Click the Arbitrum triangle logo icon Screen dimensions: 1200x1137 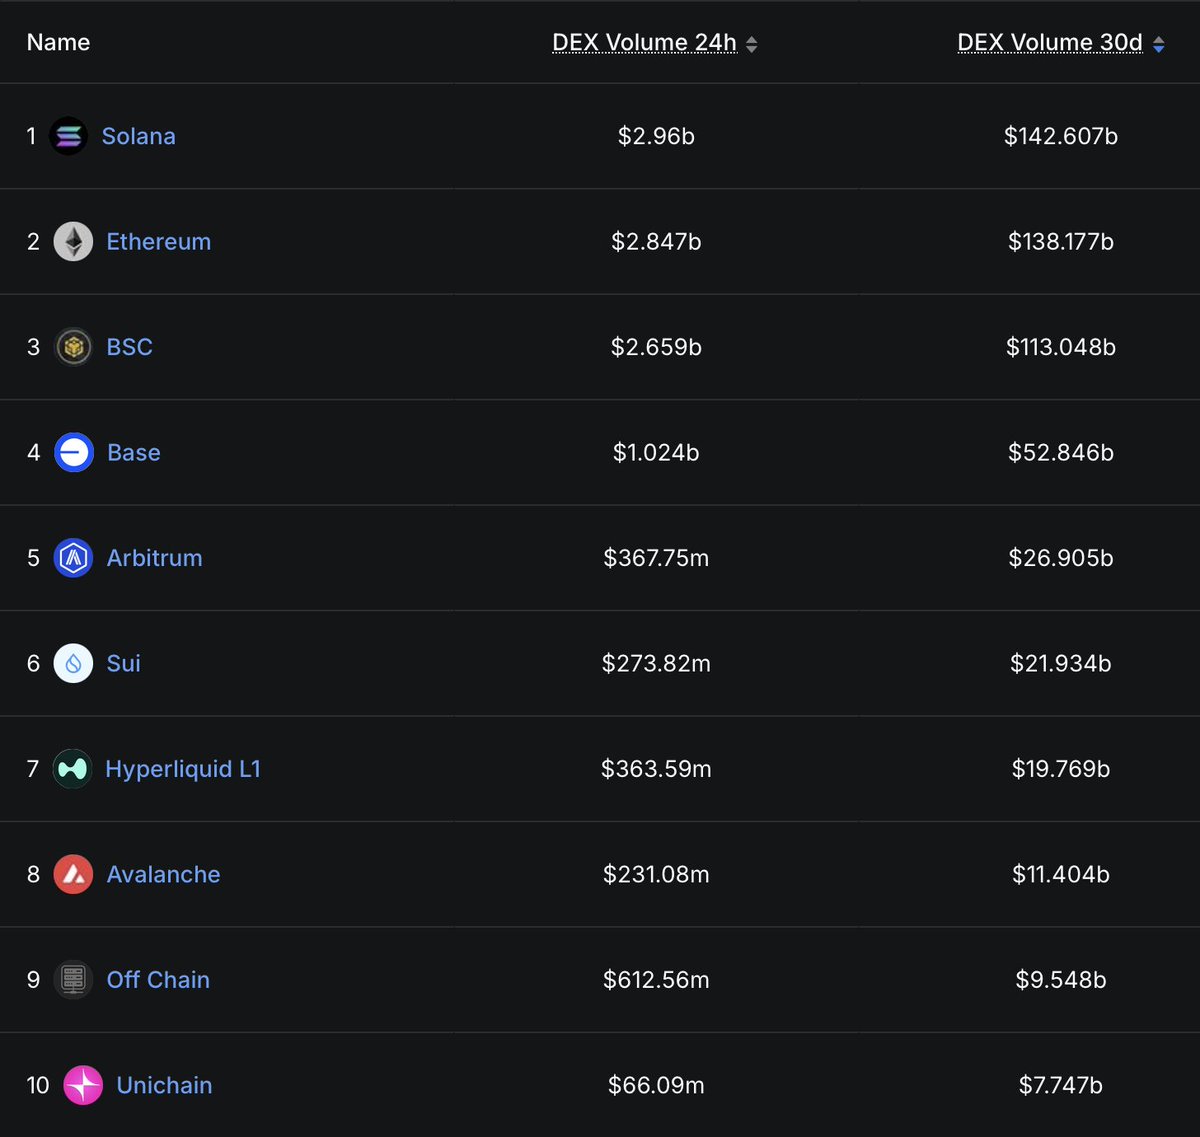tap(72, 558)
